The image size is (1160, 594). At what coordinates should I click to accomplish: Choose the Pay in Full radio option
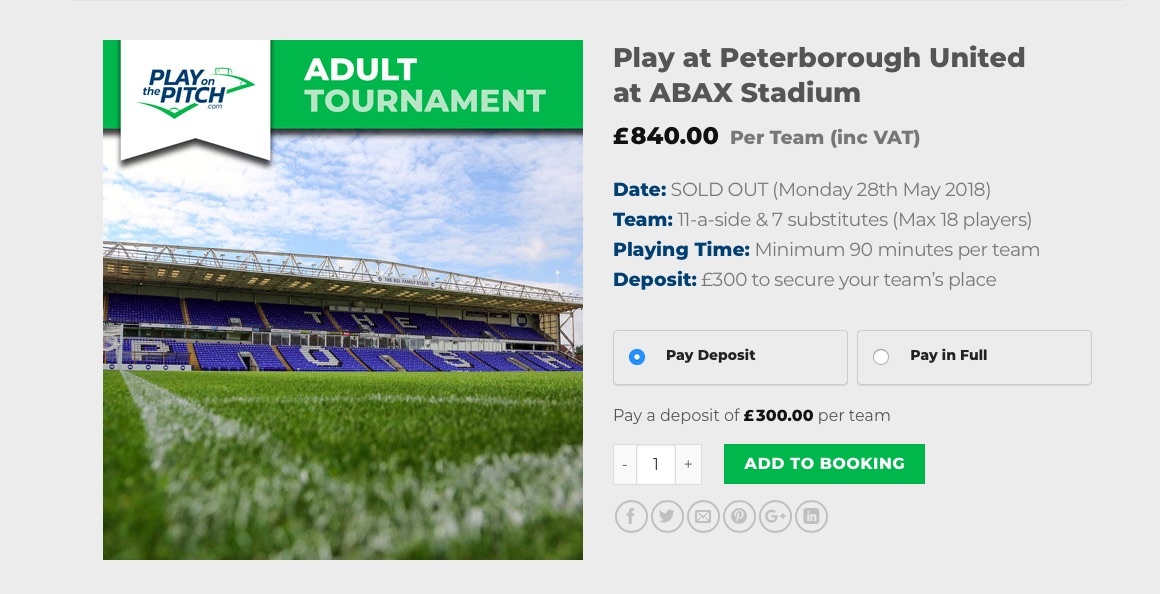(x=881, y=357)
